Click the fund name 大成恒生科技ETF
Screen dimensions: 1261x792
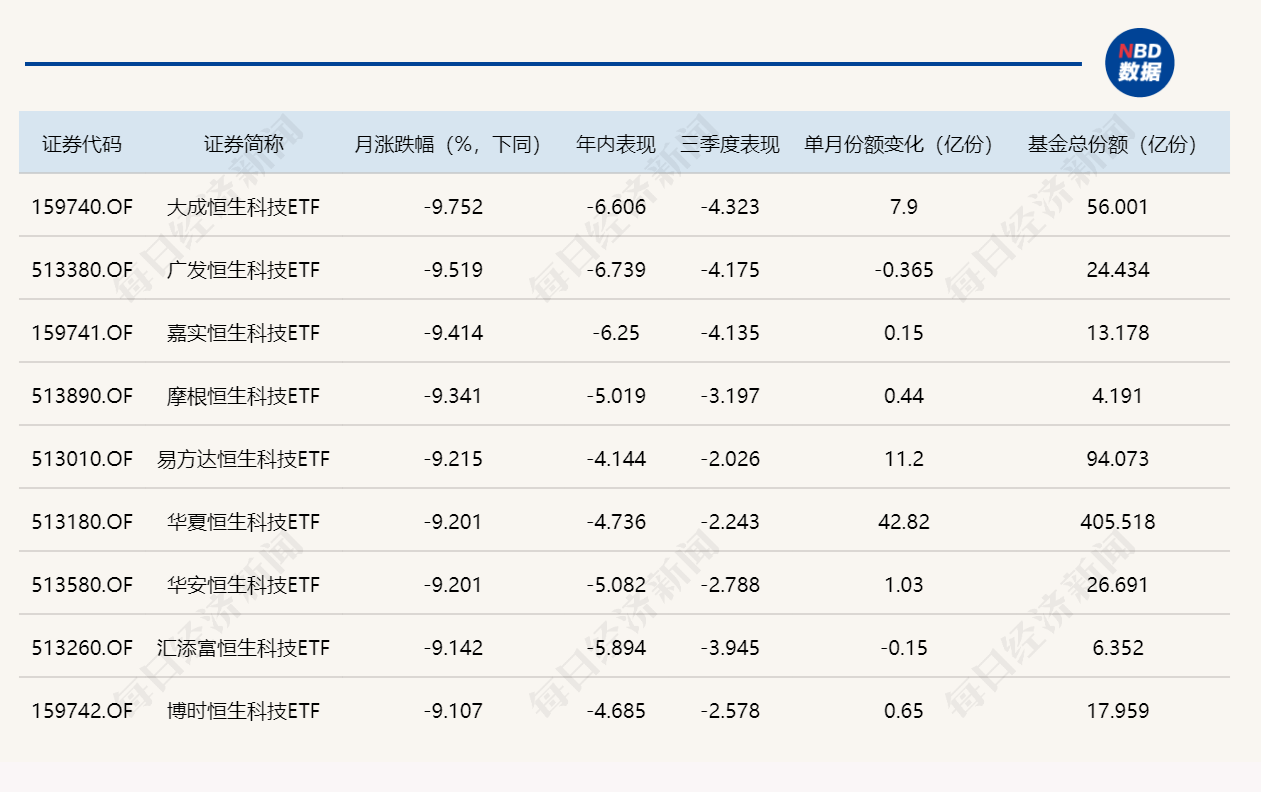[244, 207]
